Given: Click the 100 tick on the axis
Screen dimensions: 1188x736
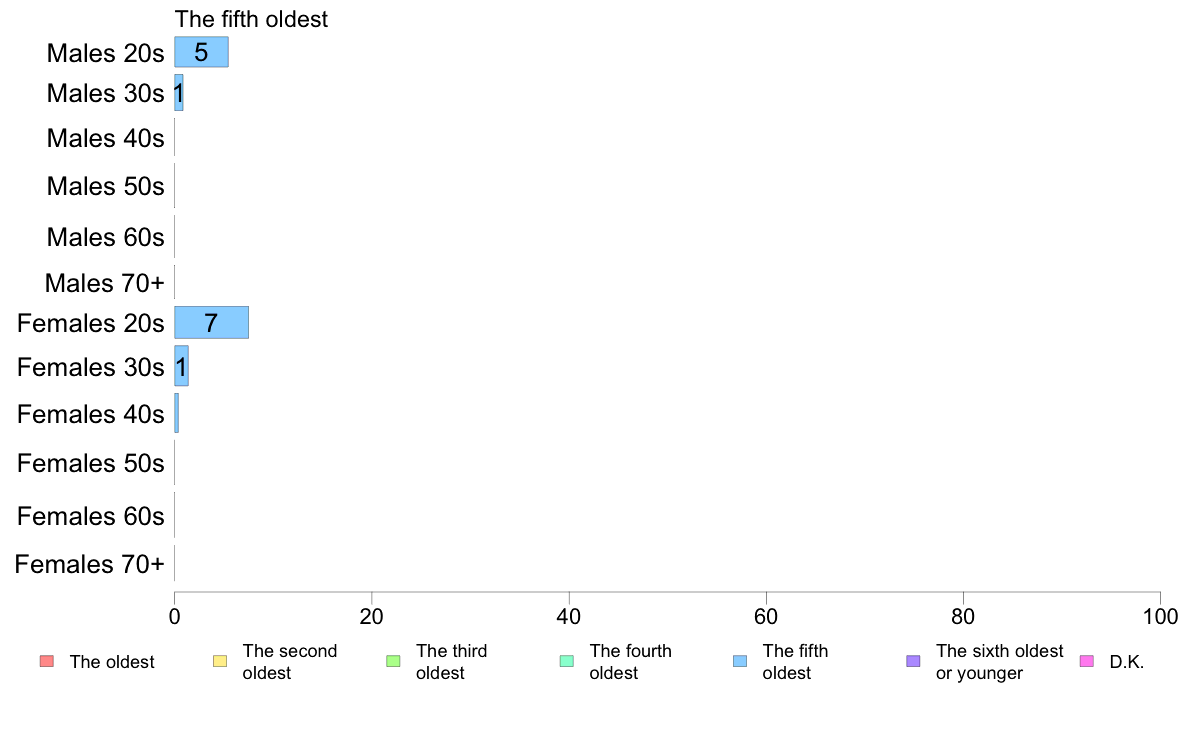Looking at the screenshot, I should 1160,616.
